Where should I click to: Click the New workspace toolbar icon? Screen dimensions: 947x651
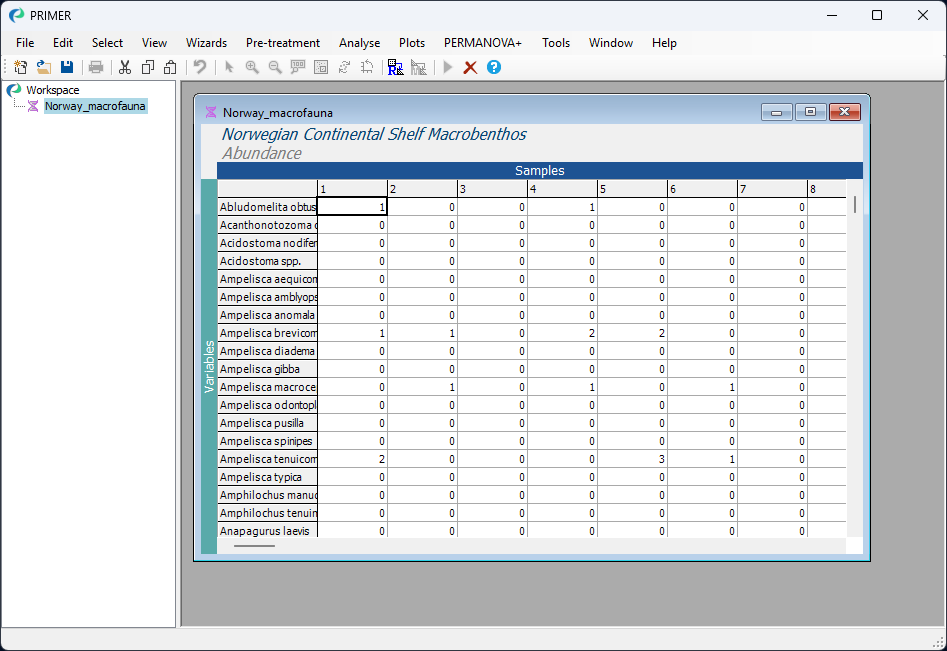click(x=21, y=67)
